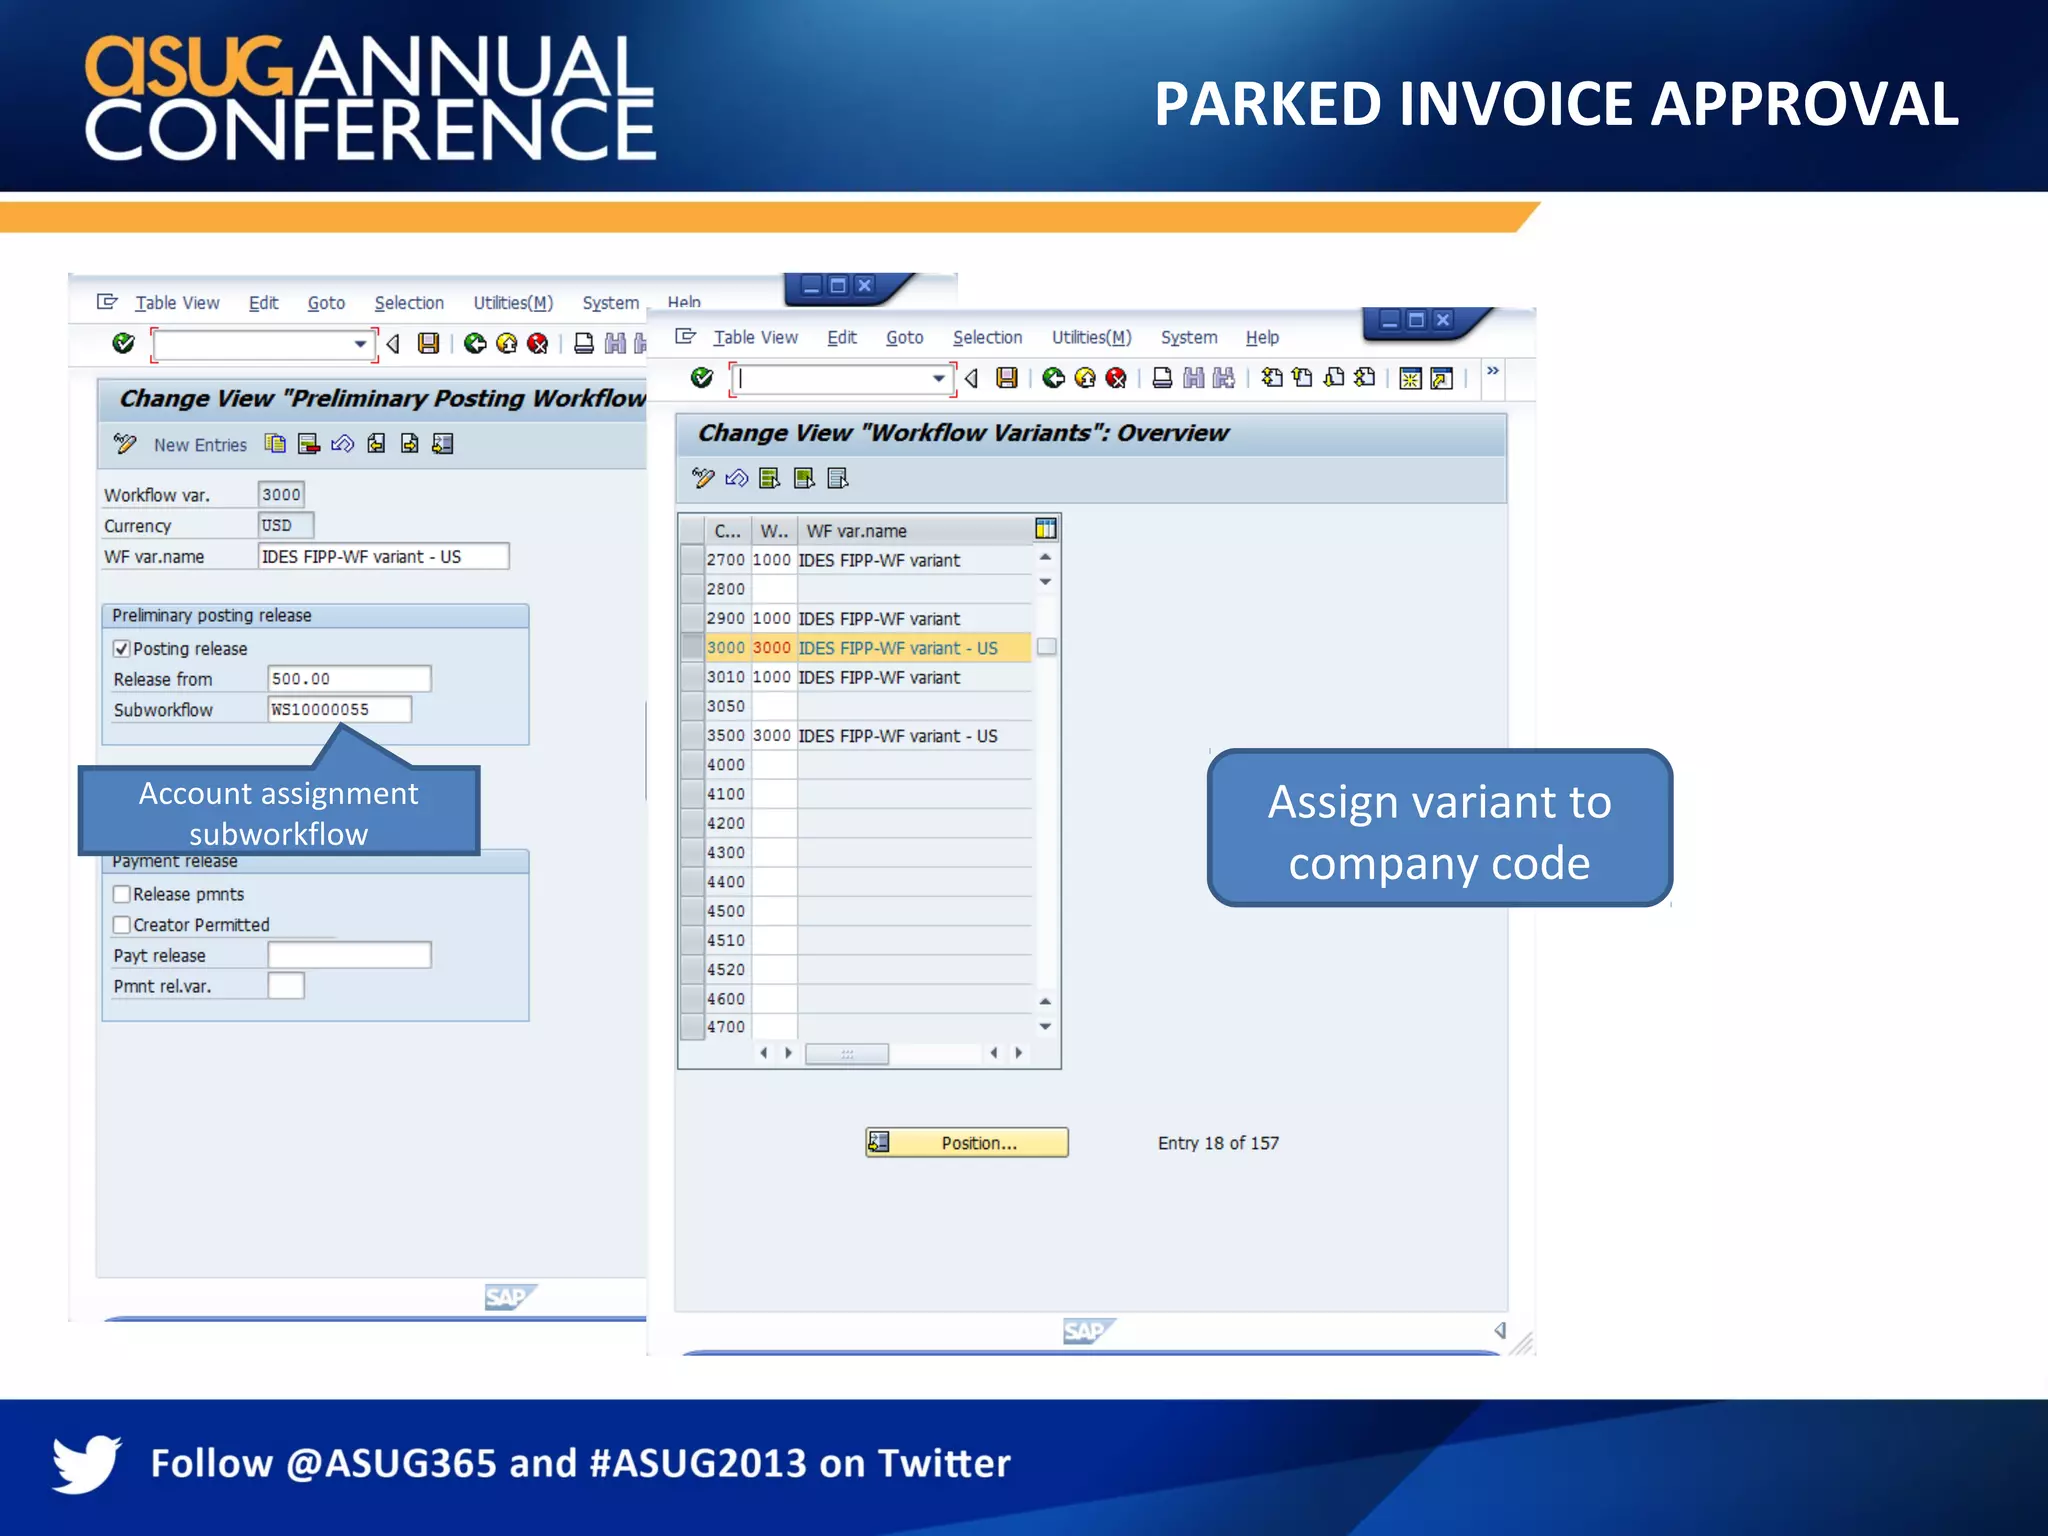This screenshot has width=2048, height=1536.
Task: Select row 2900 using its row selector
Action: 691,618
